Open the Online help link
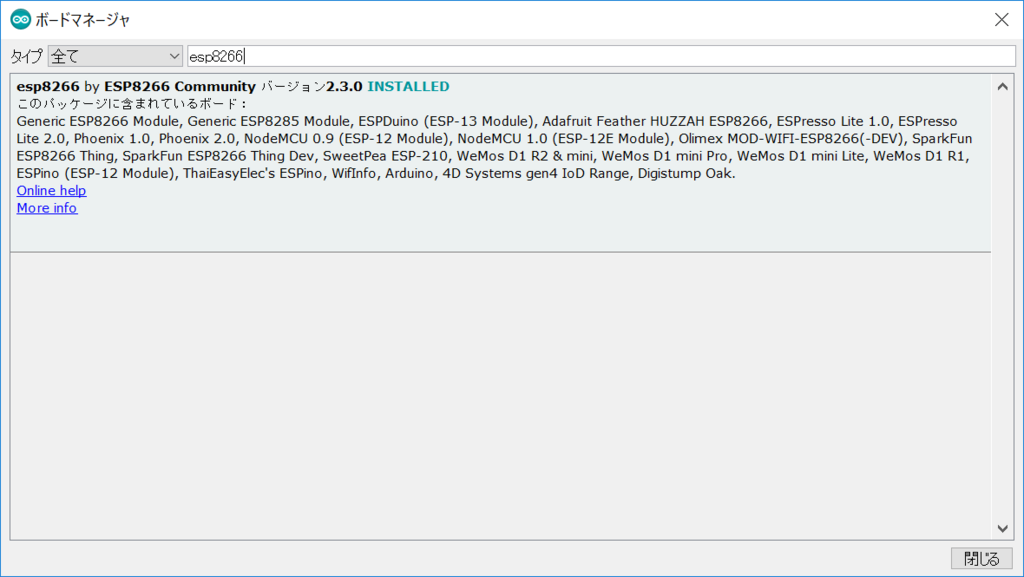This screenshot has height=577, width=1024. click(52, 191)
